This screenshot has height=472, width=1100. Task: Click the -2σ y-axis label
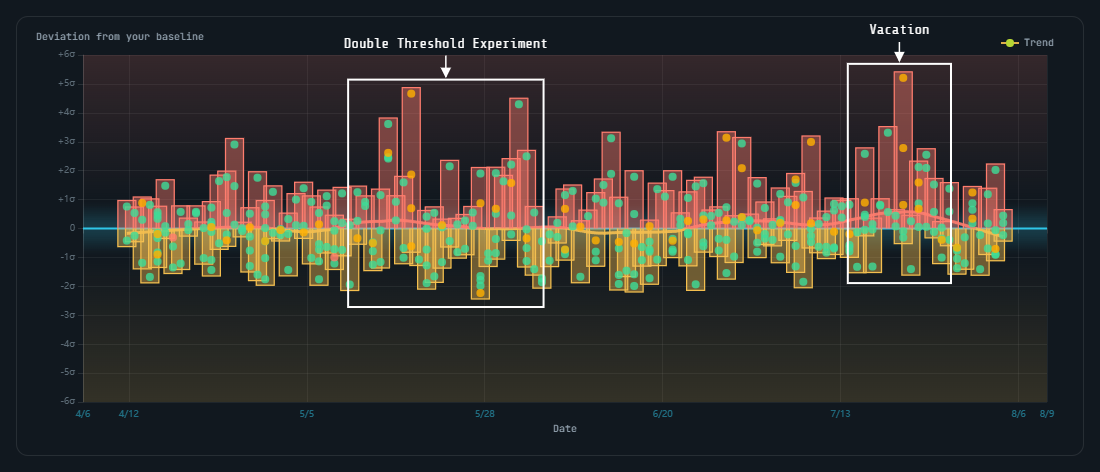[67, 286]
